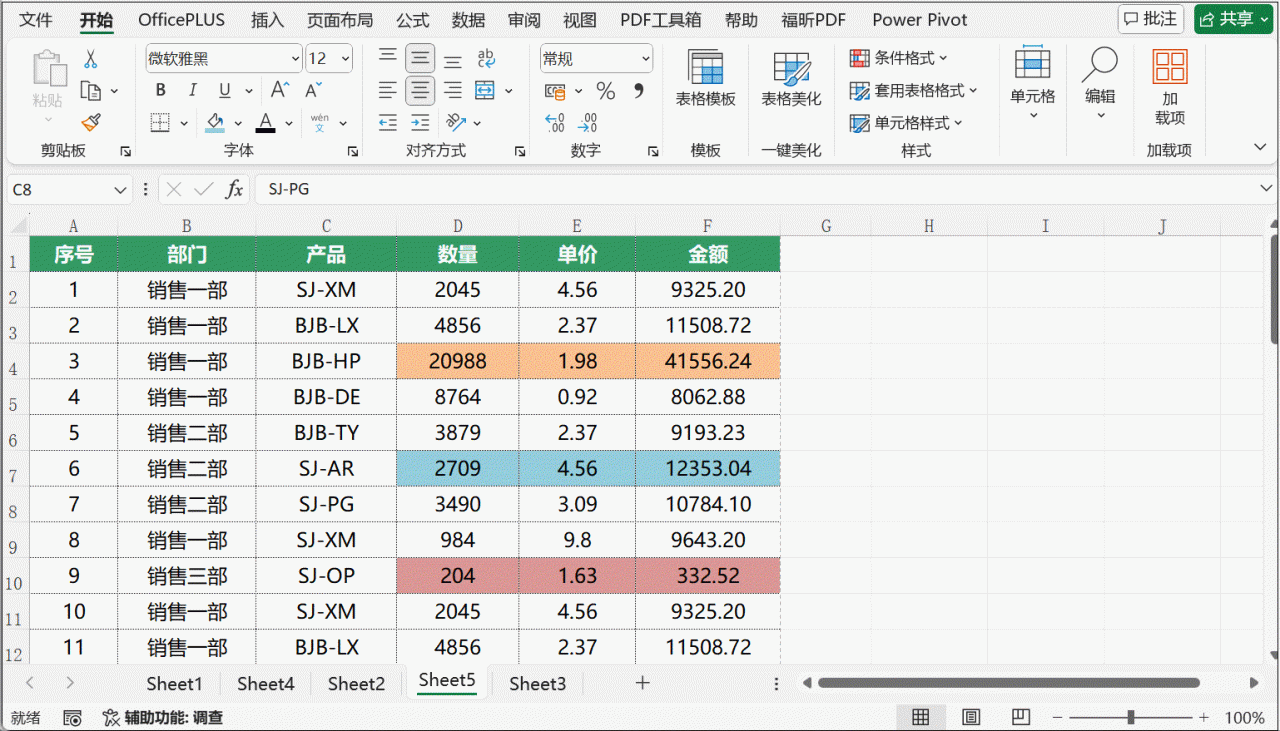Click the Copy icon in clipboard group
Screen dimensions: 1280x731
(x=91, y=91)
